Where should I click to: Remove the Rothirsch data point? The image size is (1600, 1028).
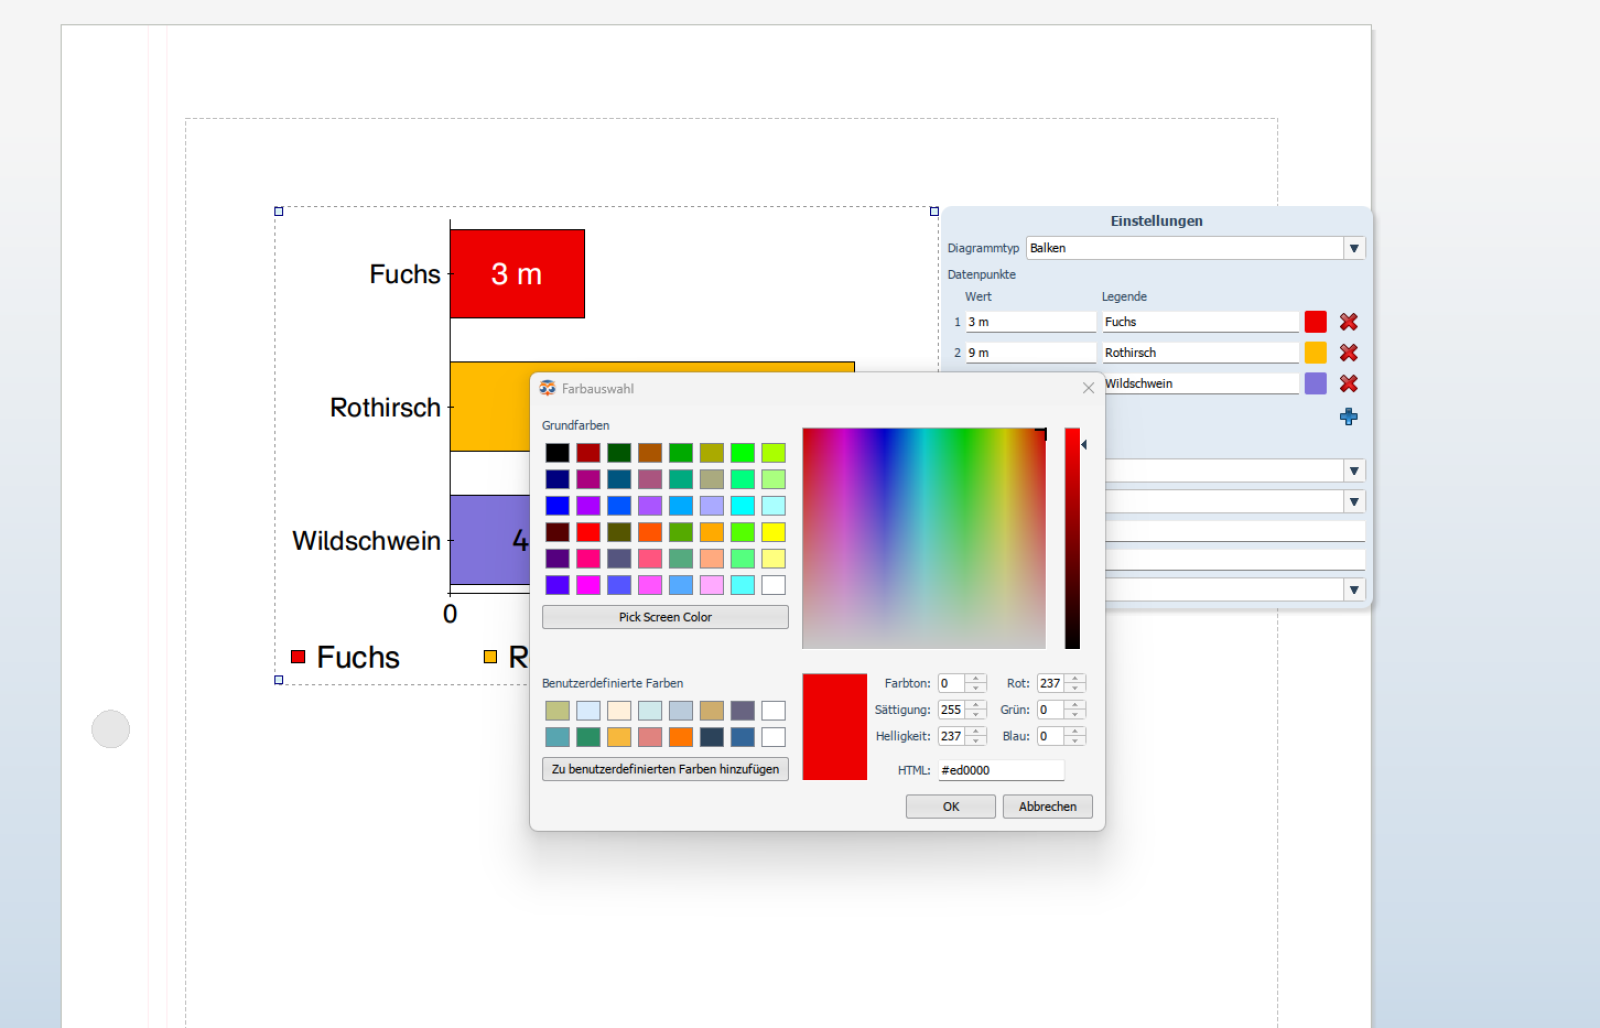[x=1348, y=353]
